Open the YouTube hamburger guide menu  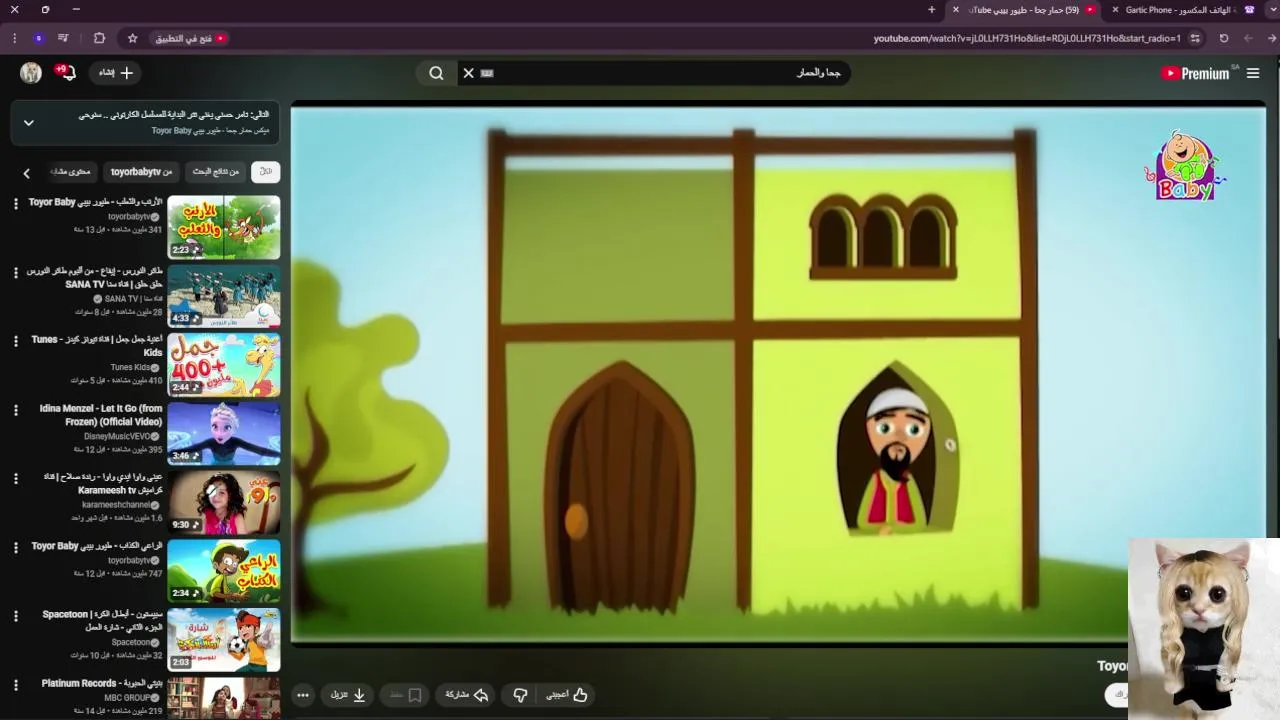click(1253, 73)
